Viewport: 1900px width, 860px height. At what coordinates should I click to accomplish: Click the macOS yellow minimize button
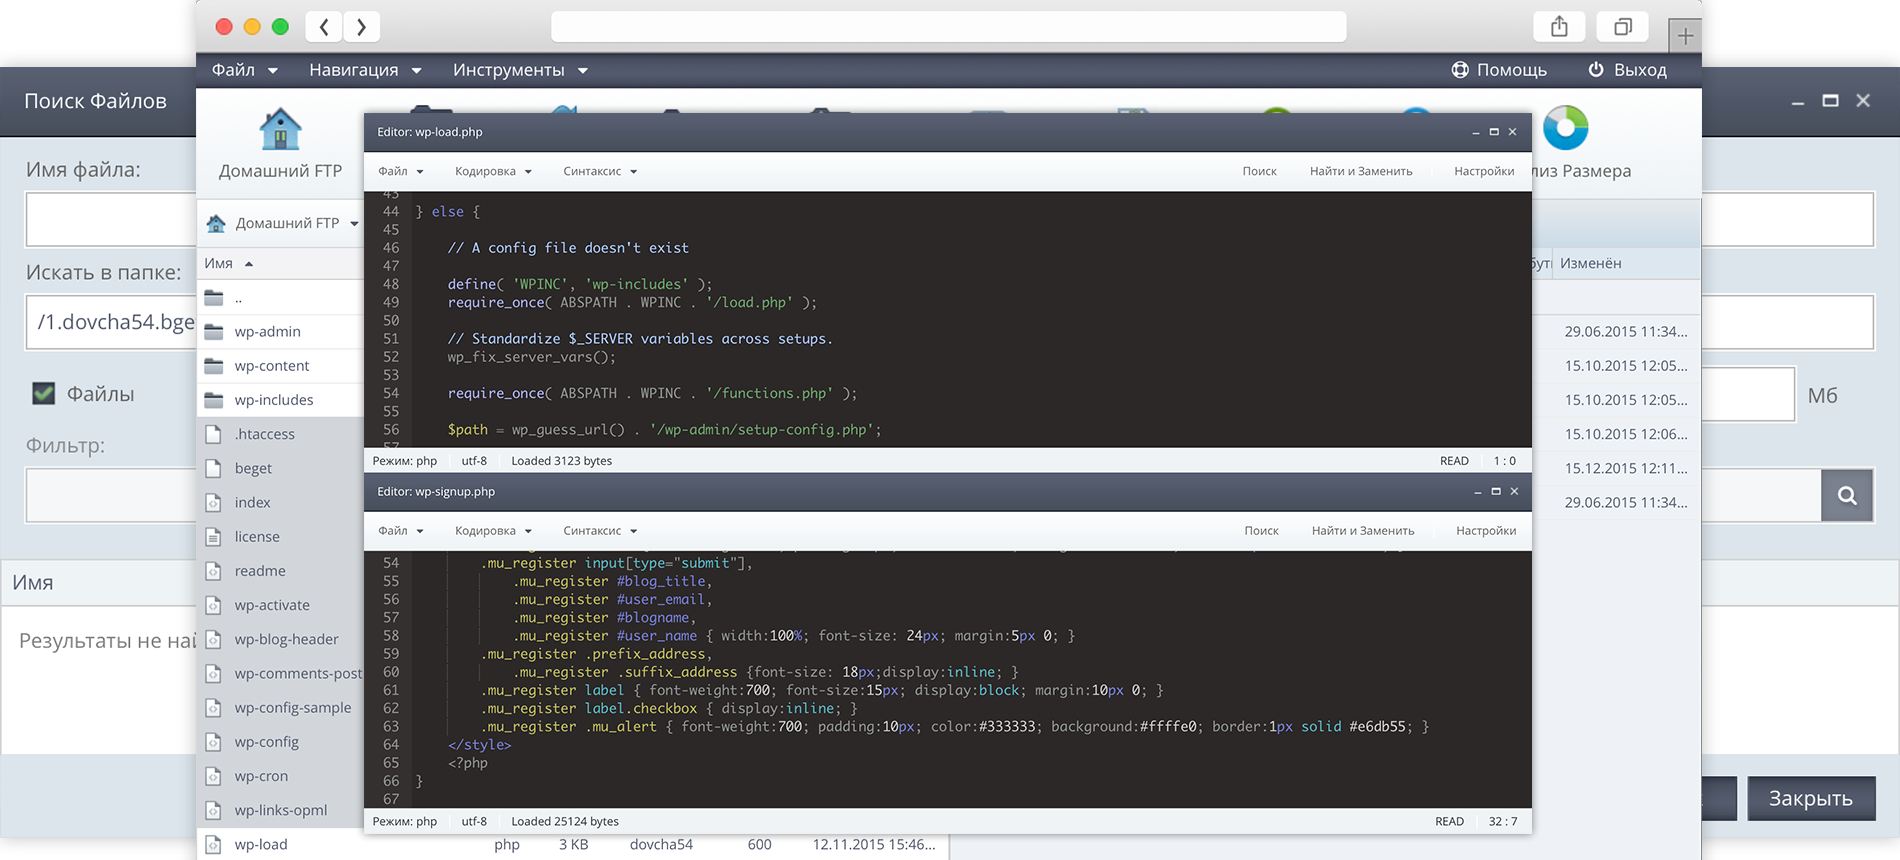(252, 27)
